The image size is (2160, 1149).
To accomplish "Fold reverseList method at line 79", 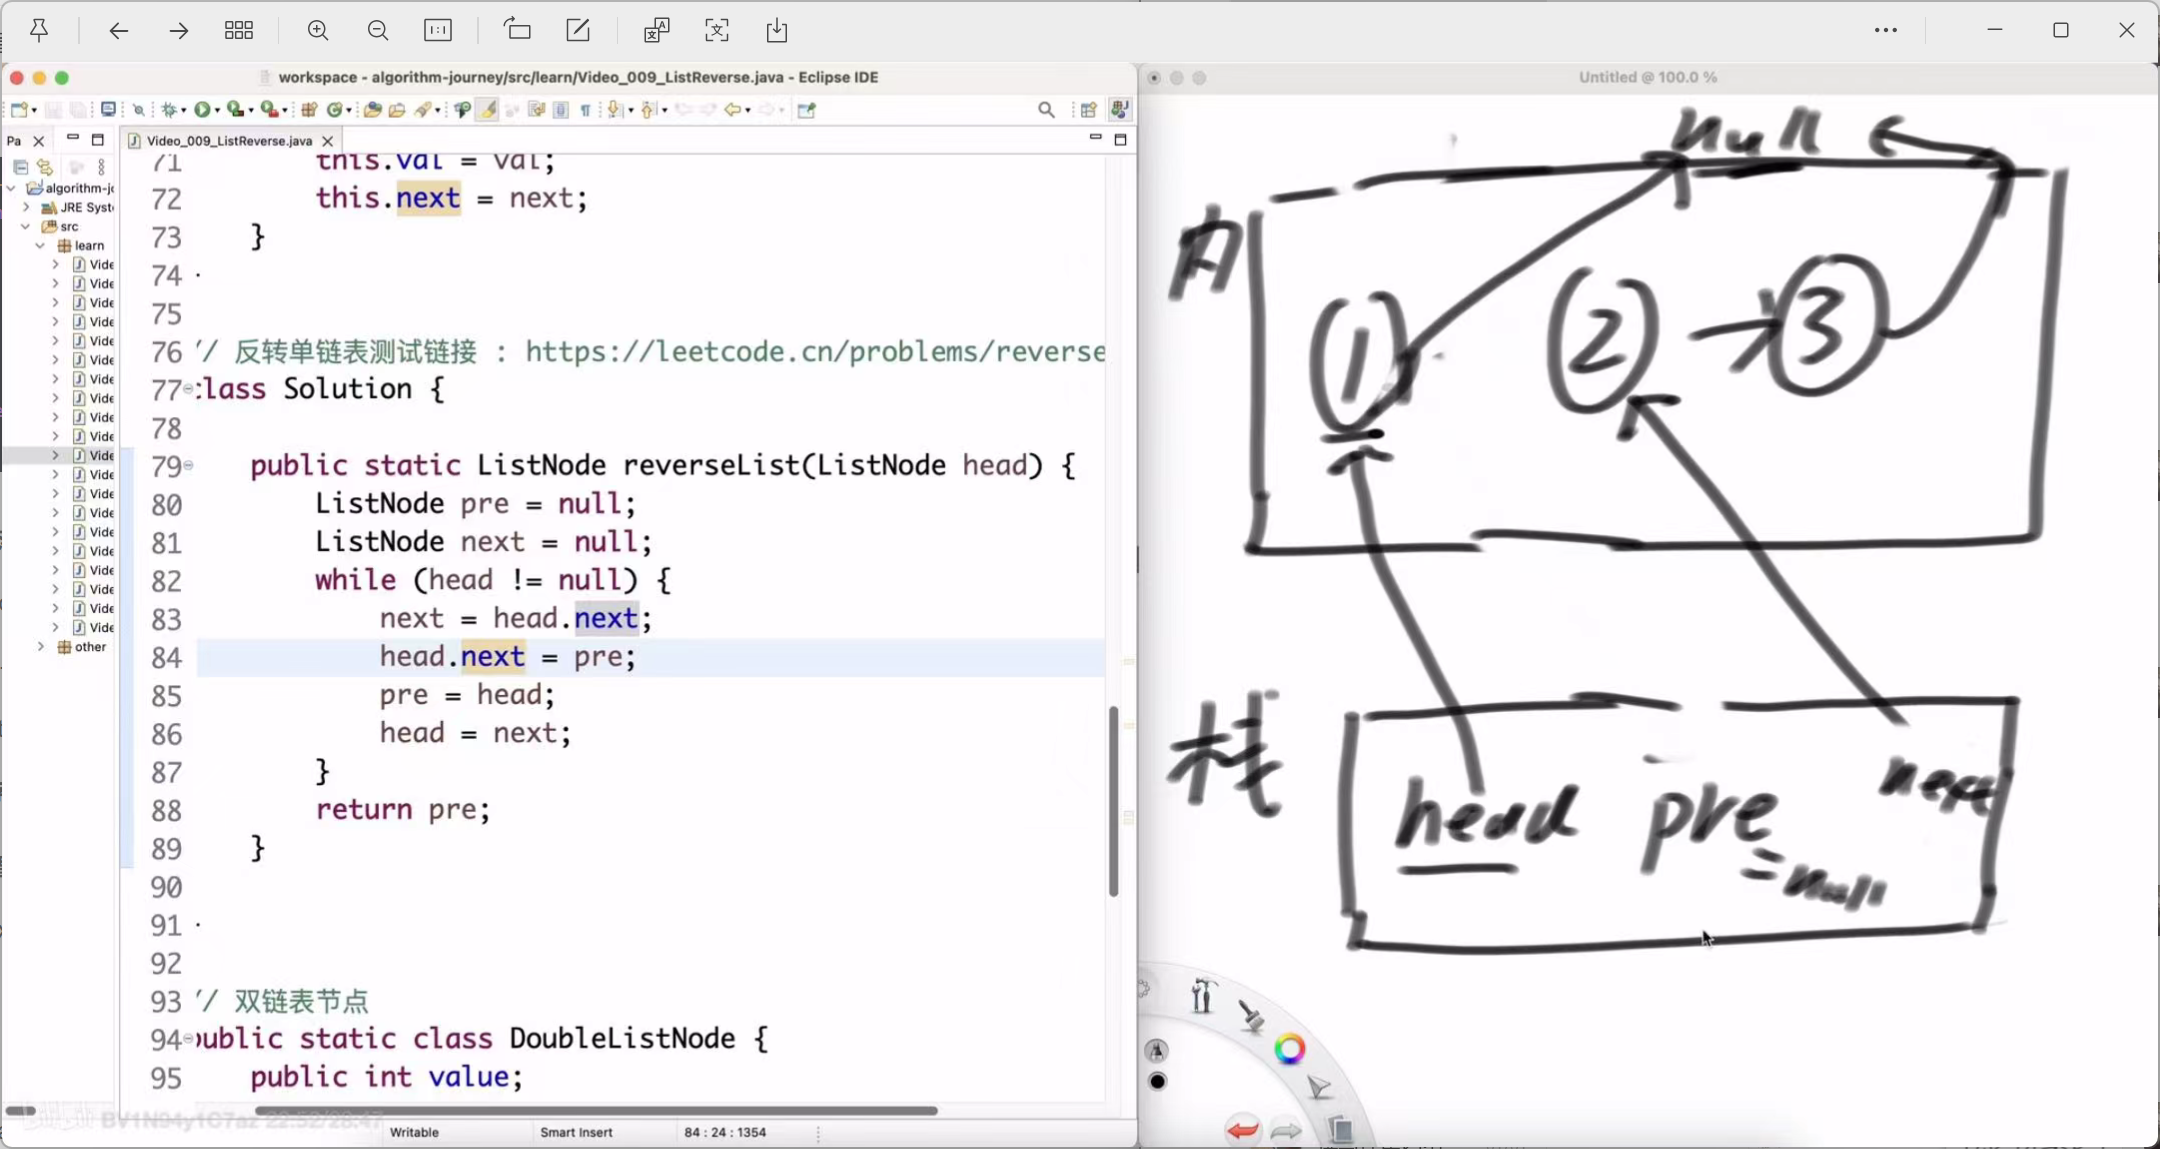I will tap(188, 466).
